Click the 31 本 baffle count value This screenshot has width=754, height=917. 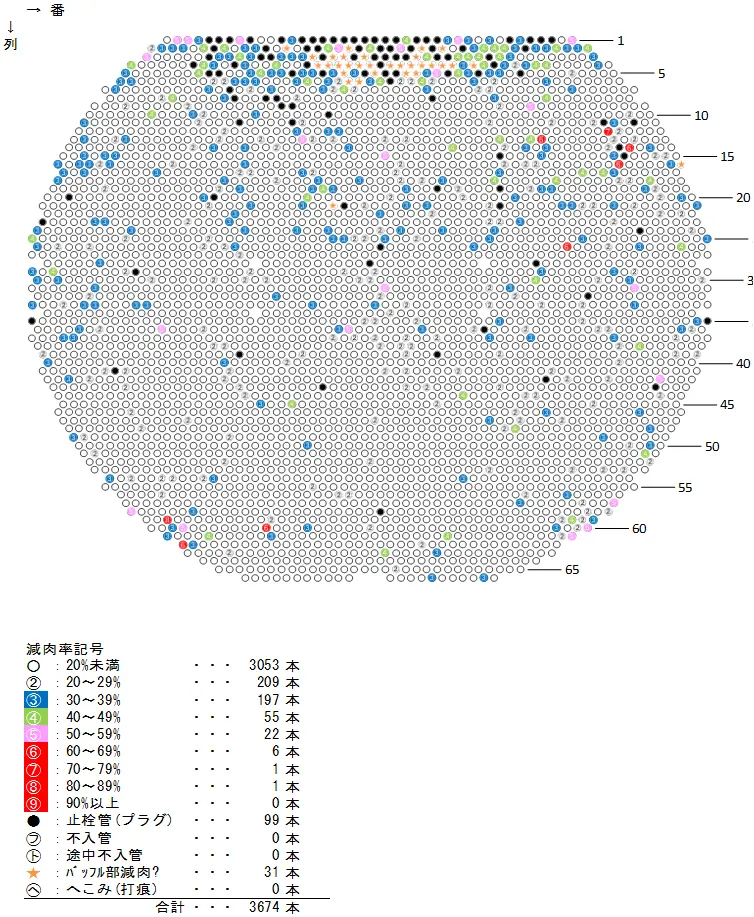[282, 873]
